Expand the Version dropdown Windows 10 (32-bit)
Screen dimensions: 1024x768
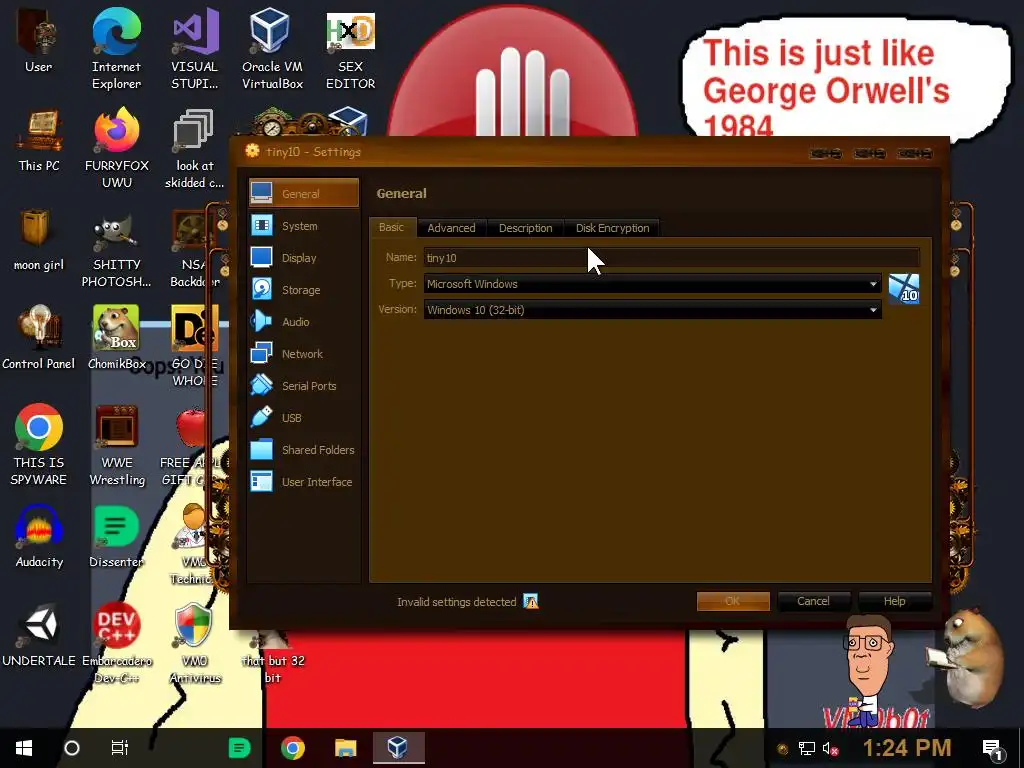click(x=652, y=310)
